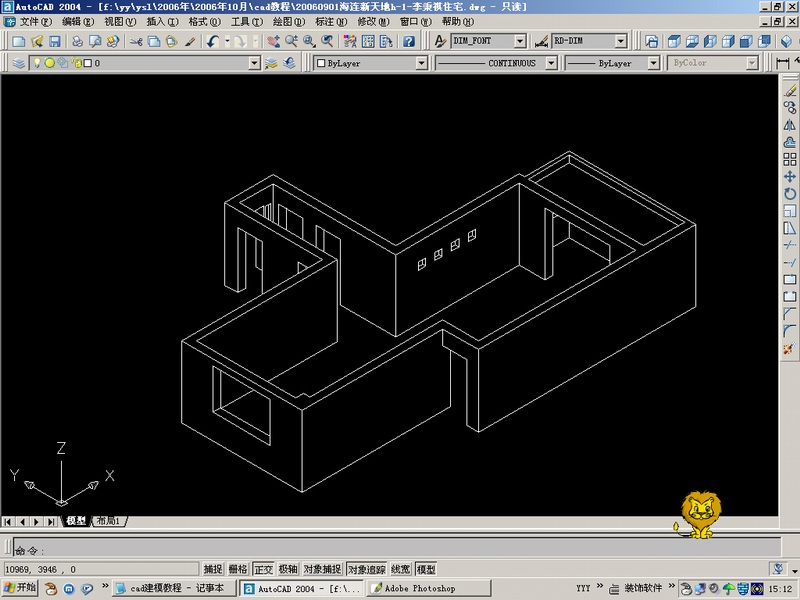Toggle the 正交 ortho mode button
This screenshot has width=800, height=600.
pos(264,569)
